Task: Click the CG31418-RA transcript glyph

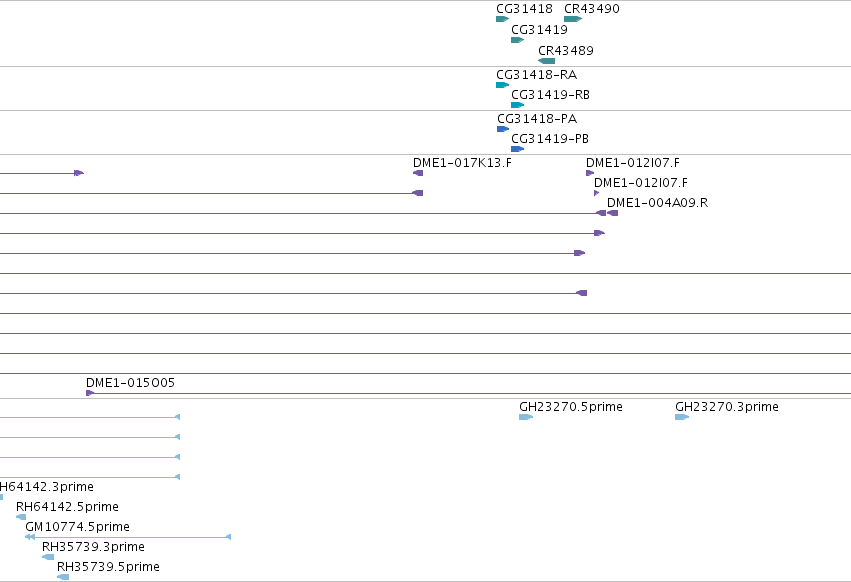Action: [x=503, y=85]
